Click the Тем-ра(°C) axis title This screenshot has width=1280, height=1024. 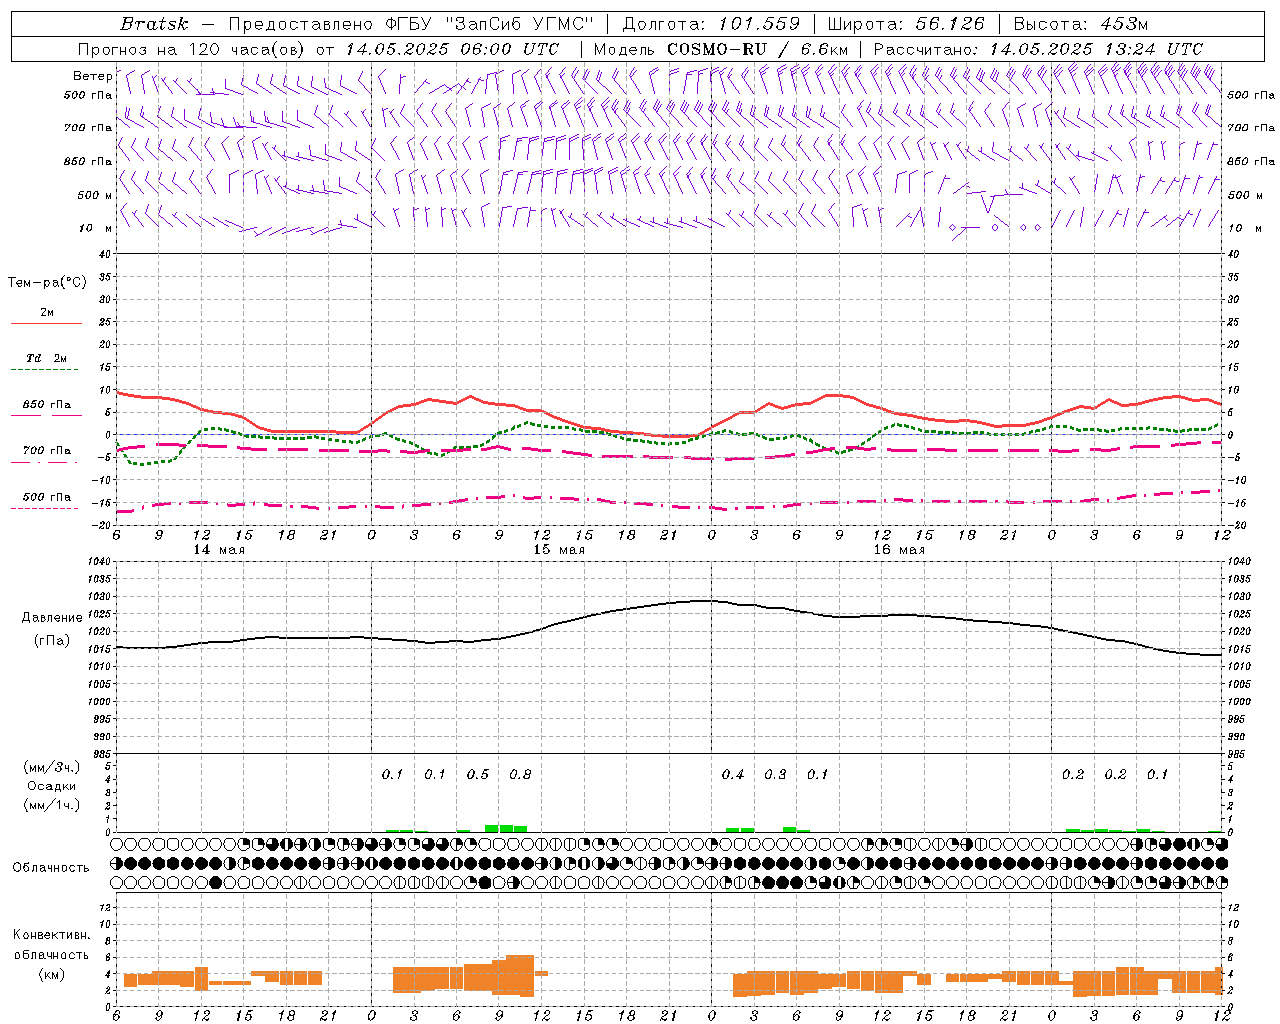click(x=47, y=283)
